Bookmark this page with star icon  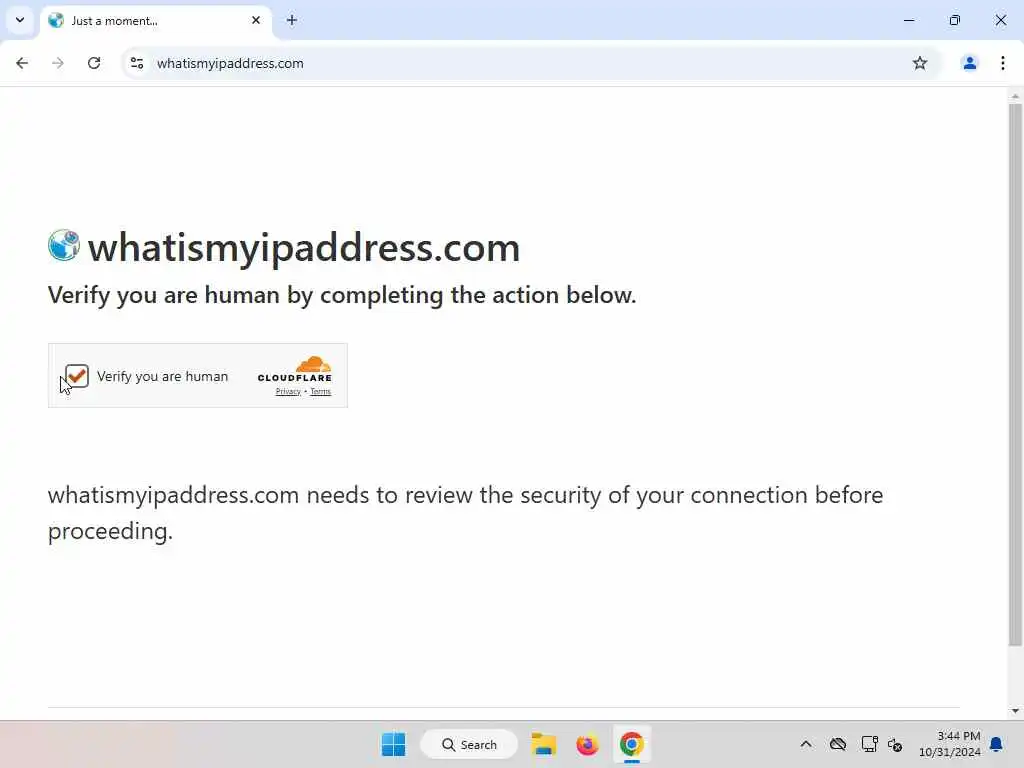click(920, 63)
